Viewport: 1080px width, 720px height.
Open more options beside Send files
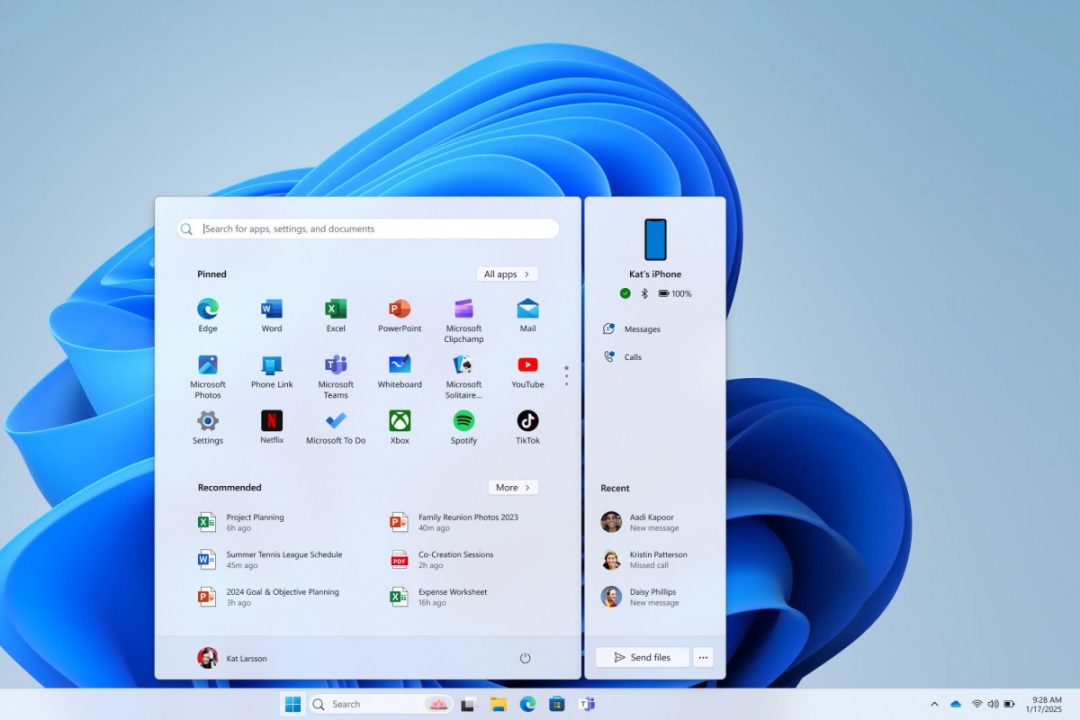pos(703,657)
